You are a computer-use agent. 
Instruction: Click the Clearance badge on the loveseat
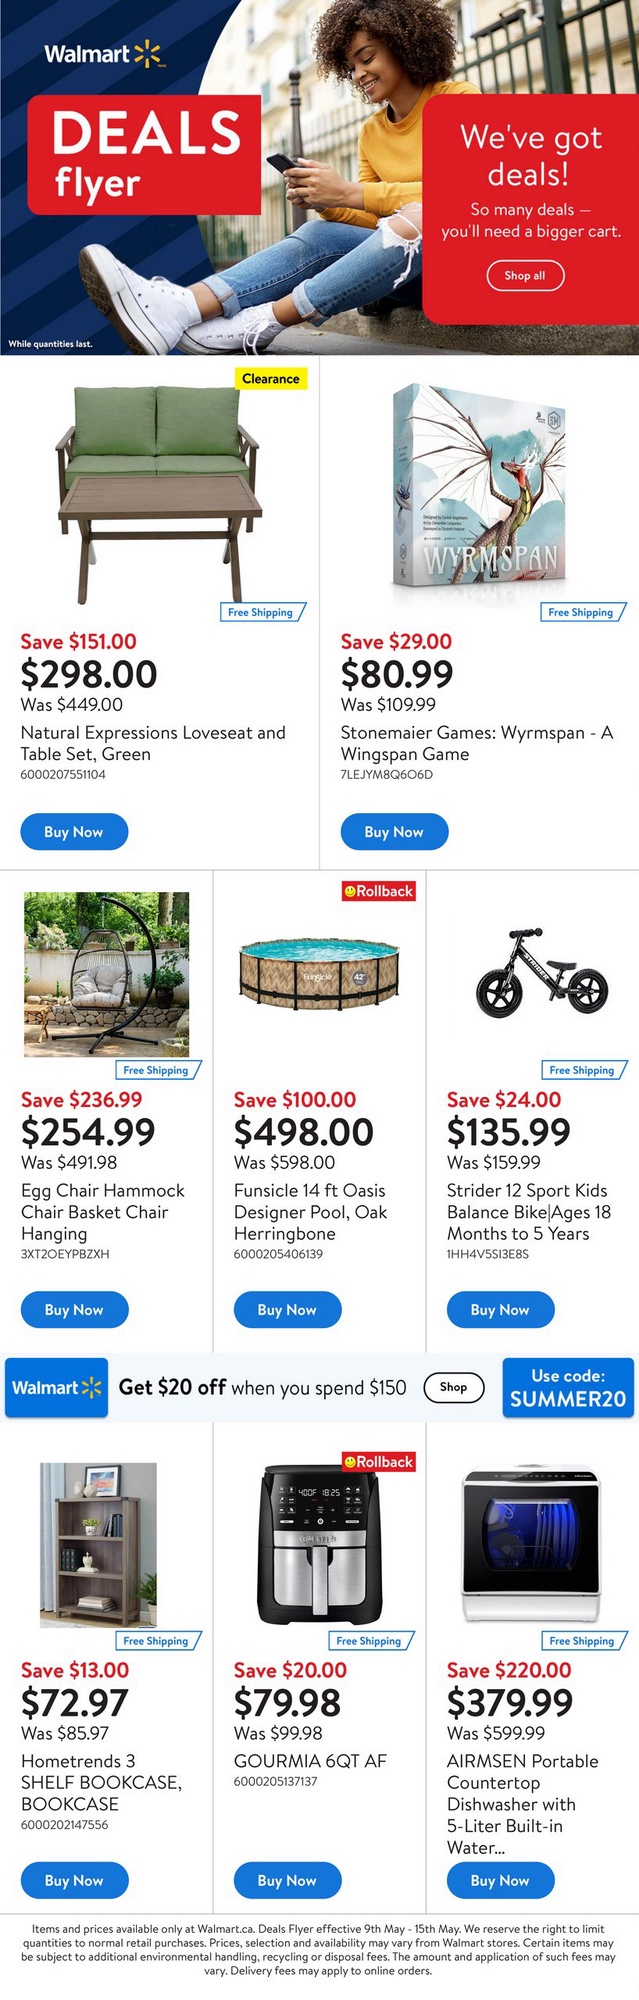click(x=270, y=379)
